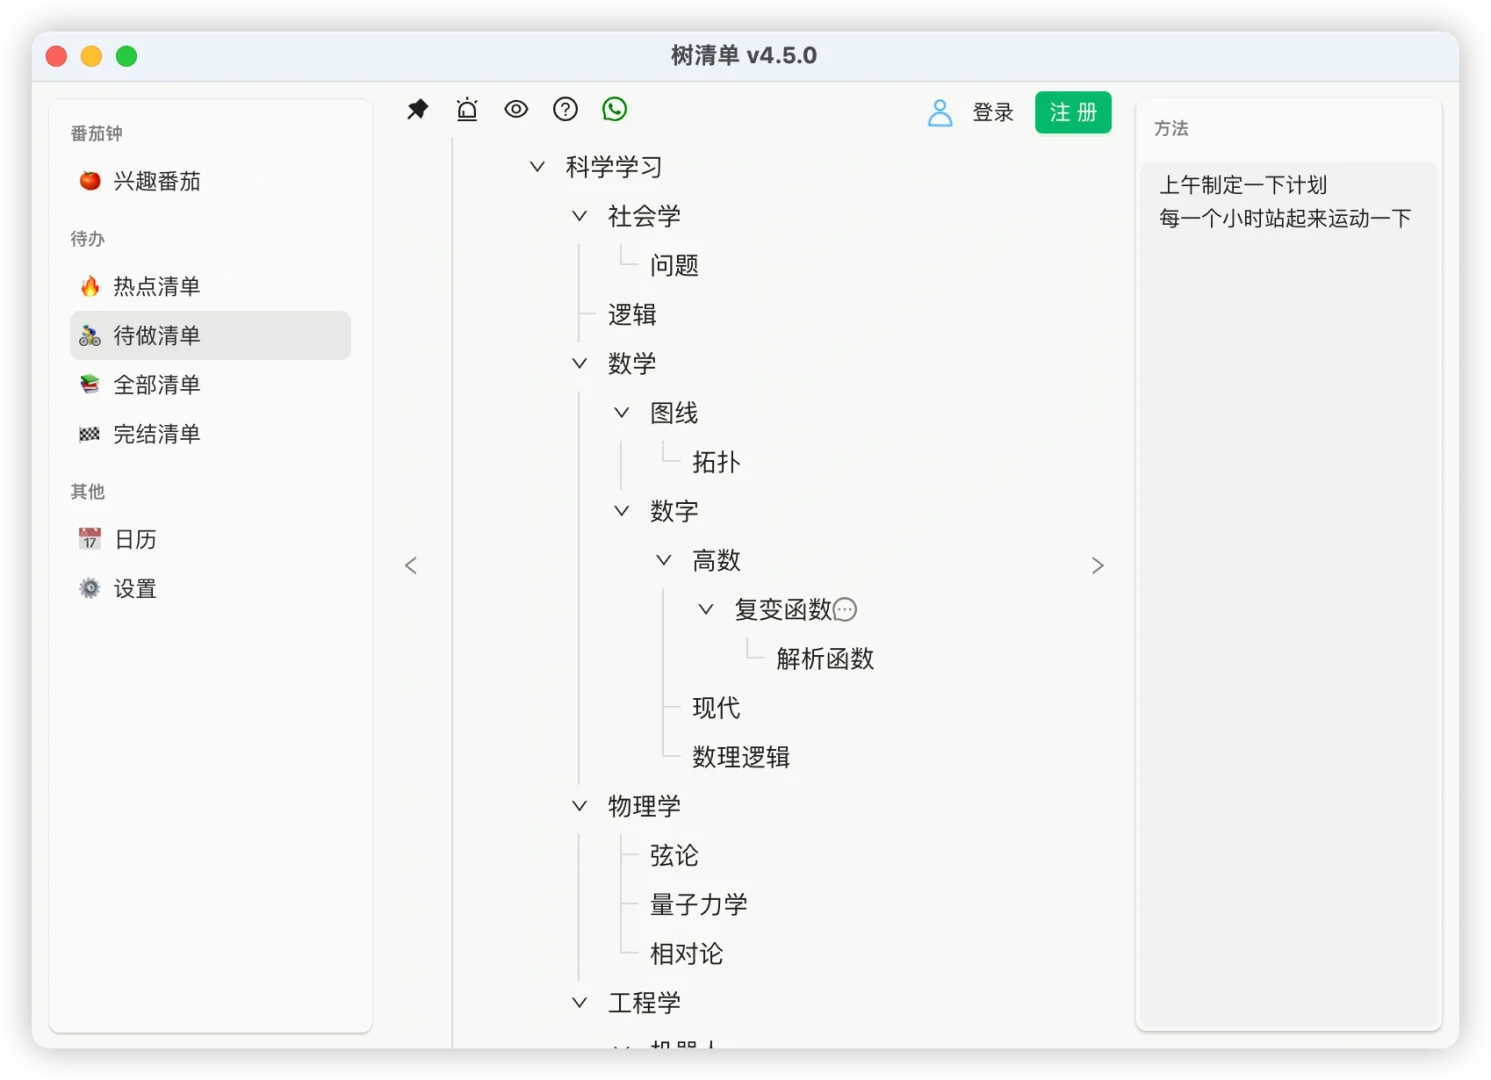1491x1080 pixels.
Task: Click the 登录 link
Action: pos(992,113)
